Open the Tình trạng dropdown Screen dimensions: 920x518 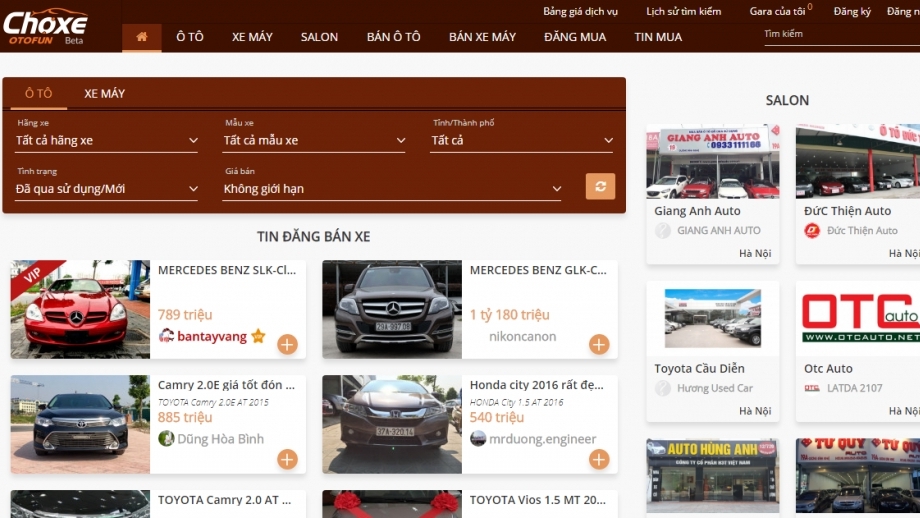click(106, 189)
